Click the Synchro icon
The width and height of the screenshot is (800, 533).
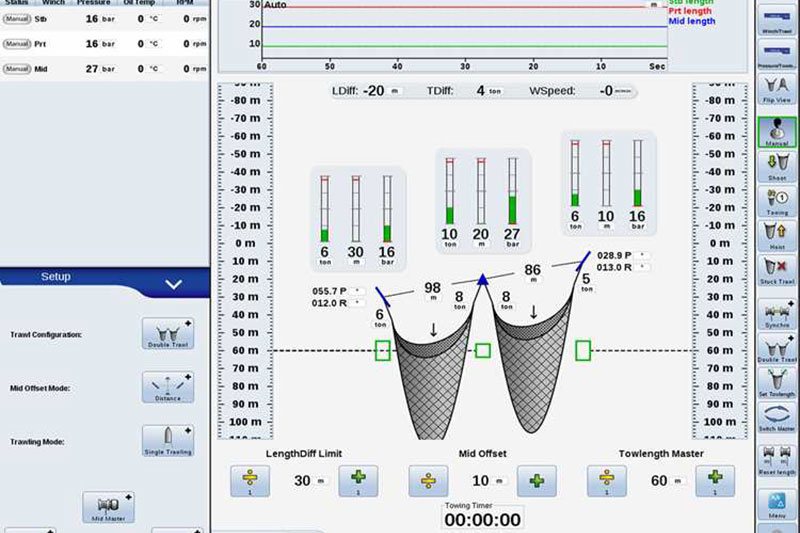click(x=777, y=313)
